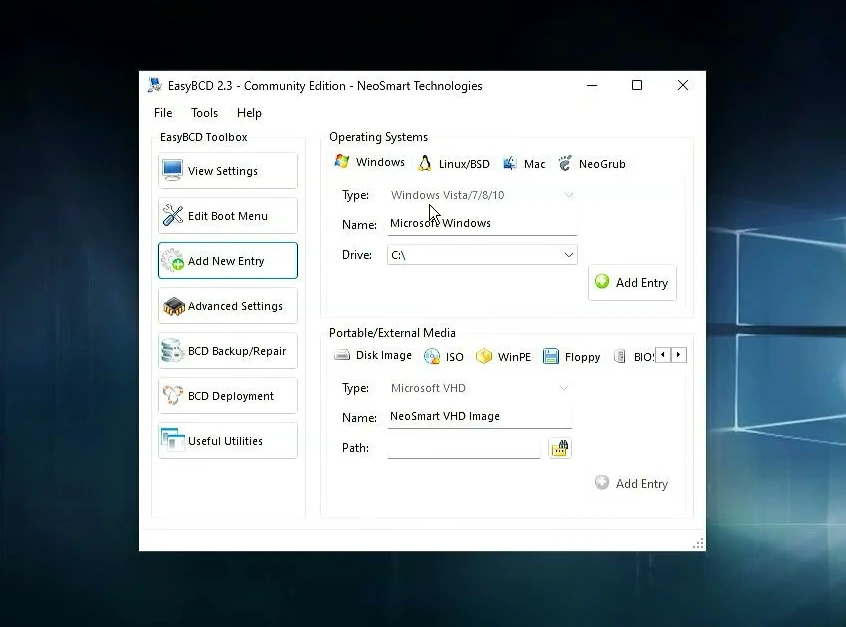Viewport: 846px width, 627px height.
Task: Click the monitor icon beside View Settings
Action: tap(173, 171)
